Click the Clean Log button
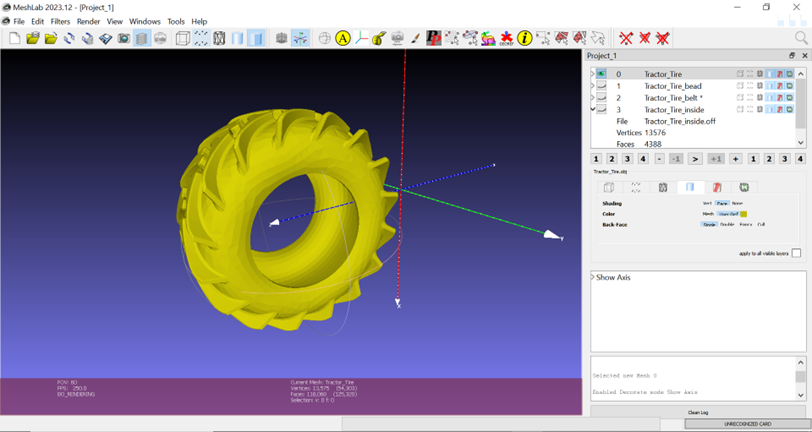The image size is (812, 432). coord(698,412)
